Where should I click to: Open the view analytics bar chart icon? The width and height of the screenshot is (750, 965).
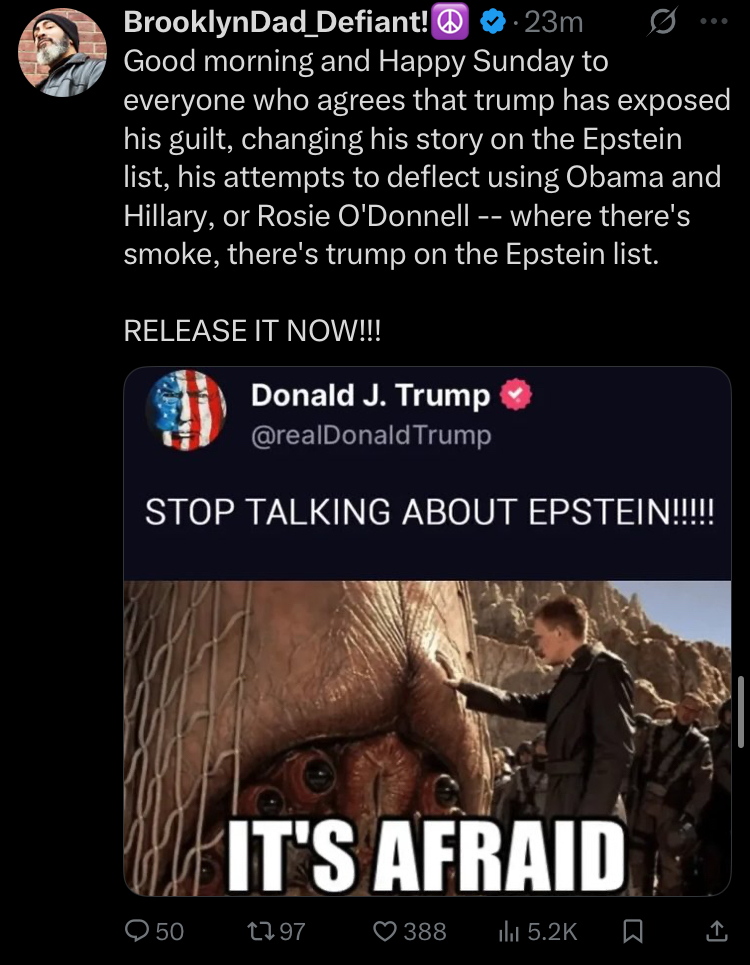coord(508,931)
